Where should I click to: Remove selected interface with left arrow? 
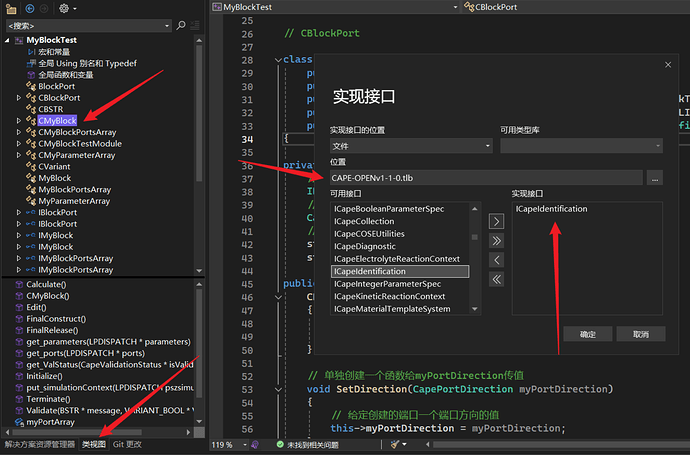[496, 260]
